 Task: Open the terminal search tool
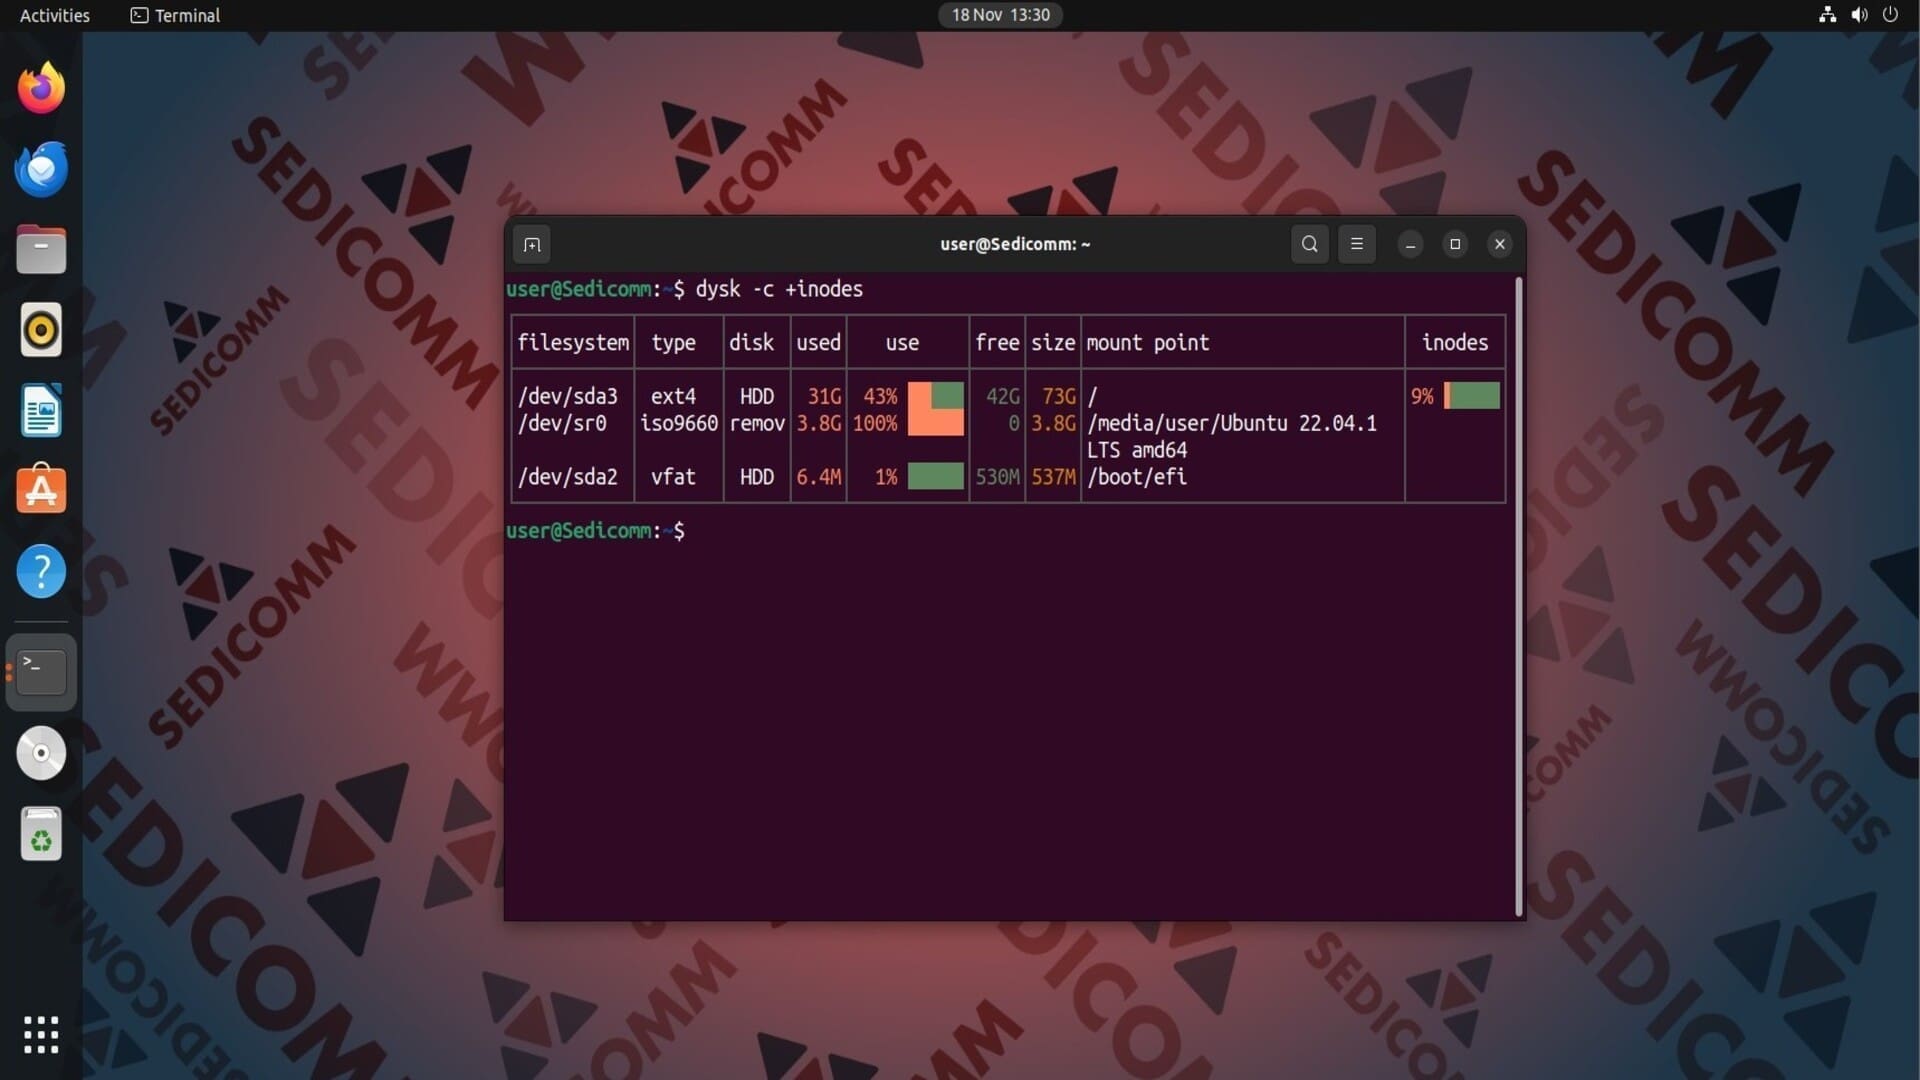coord(1309,244)
